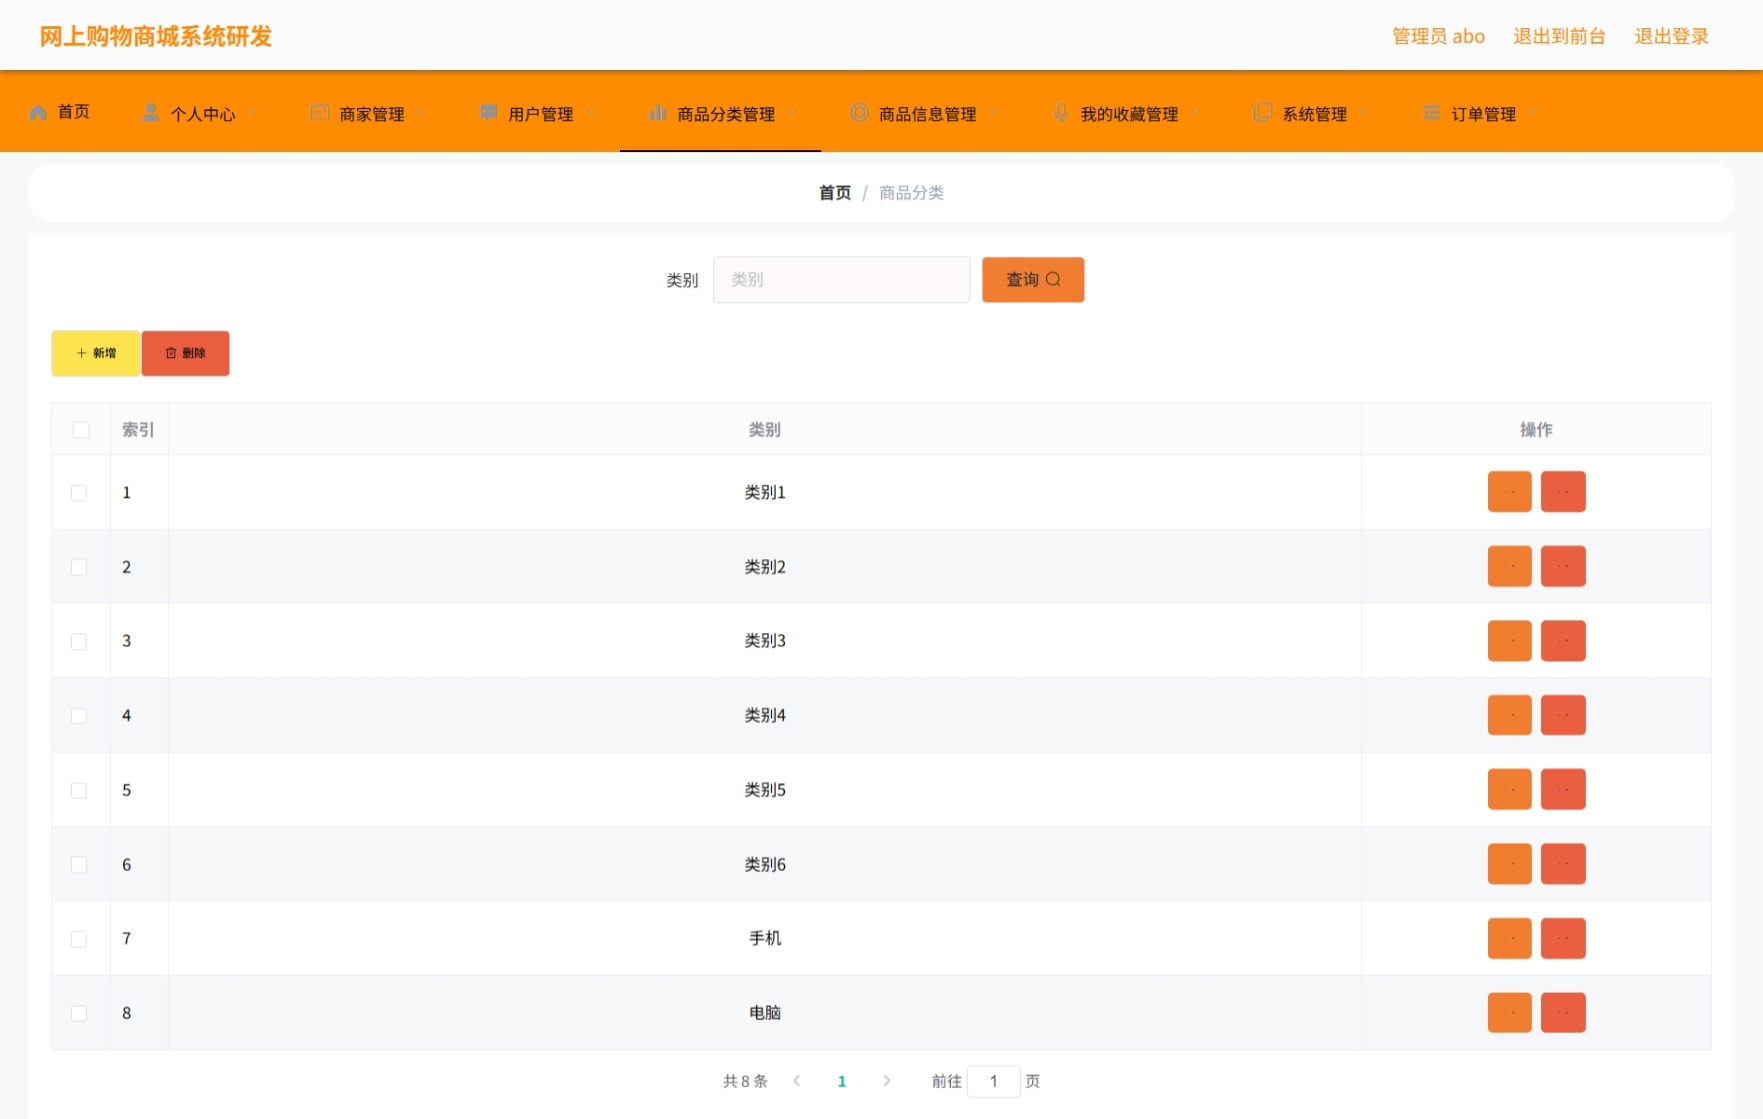Click orange edit button in 类别6 row
The height and width of the screenshot is (1119, 1763).
tap(1510, 864)
